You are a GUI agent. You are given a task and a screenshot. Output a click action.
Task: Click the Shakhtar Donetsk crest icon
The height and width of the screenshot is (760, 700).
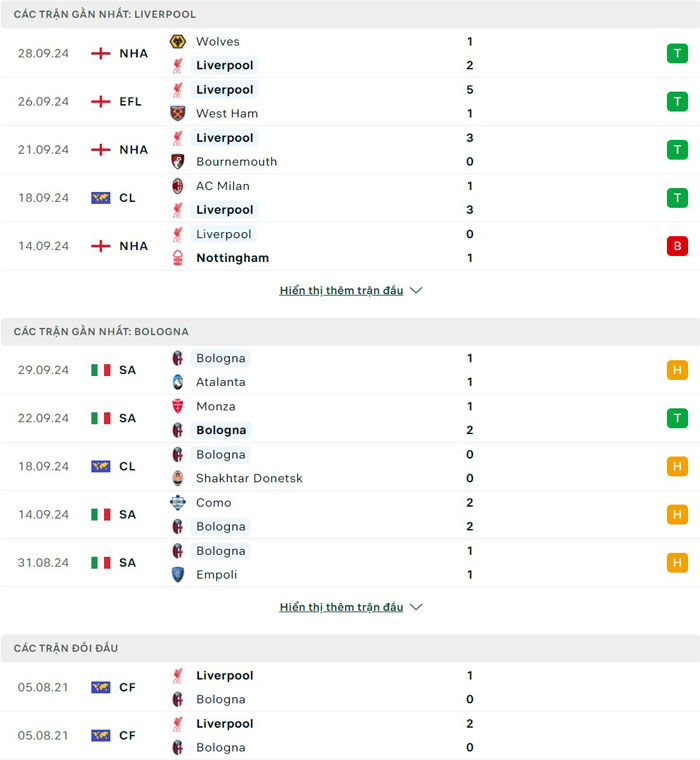pyautogui.click(x=178, y=478)
